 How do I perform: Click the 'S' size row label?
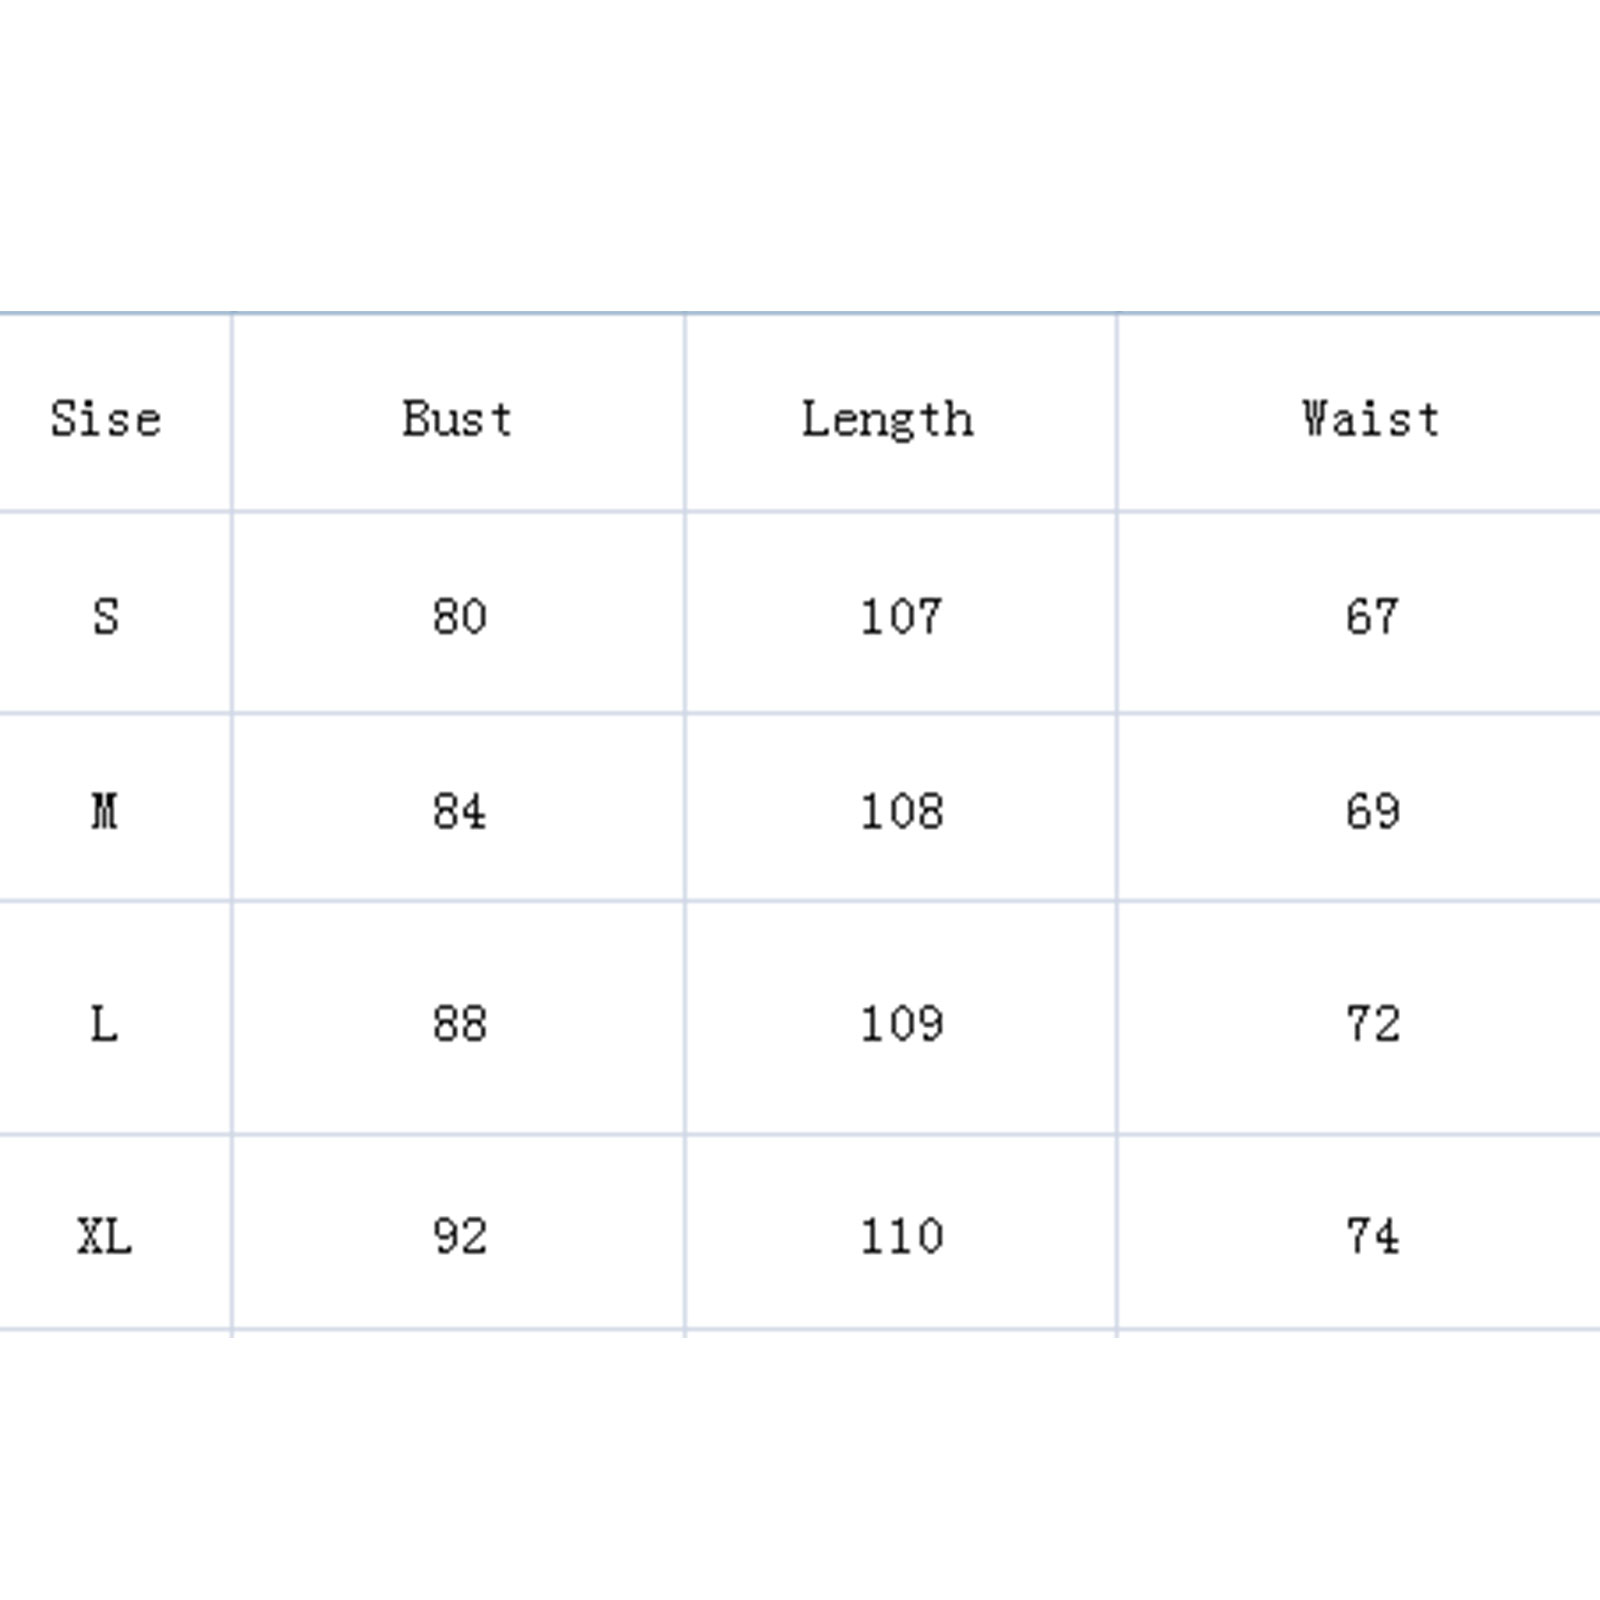[x=106, y=616]
